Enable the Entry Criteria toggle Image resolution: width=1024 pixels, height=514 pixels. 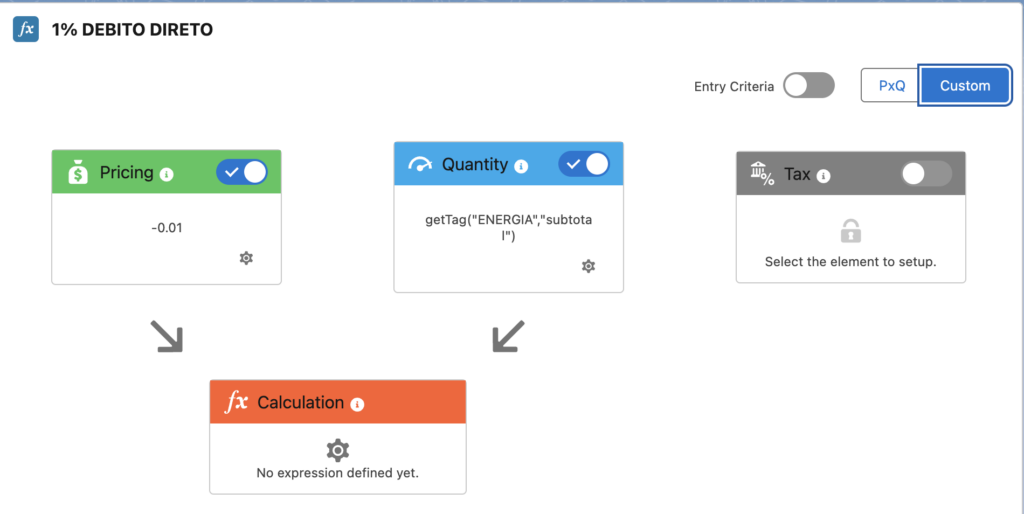coord(808,86)
